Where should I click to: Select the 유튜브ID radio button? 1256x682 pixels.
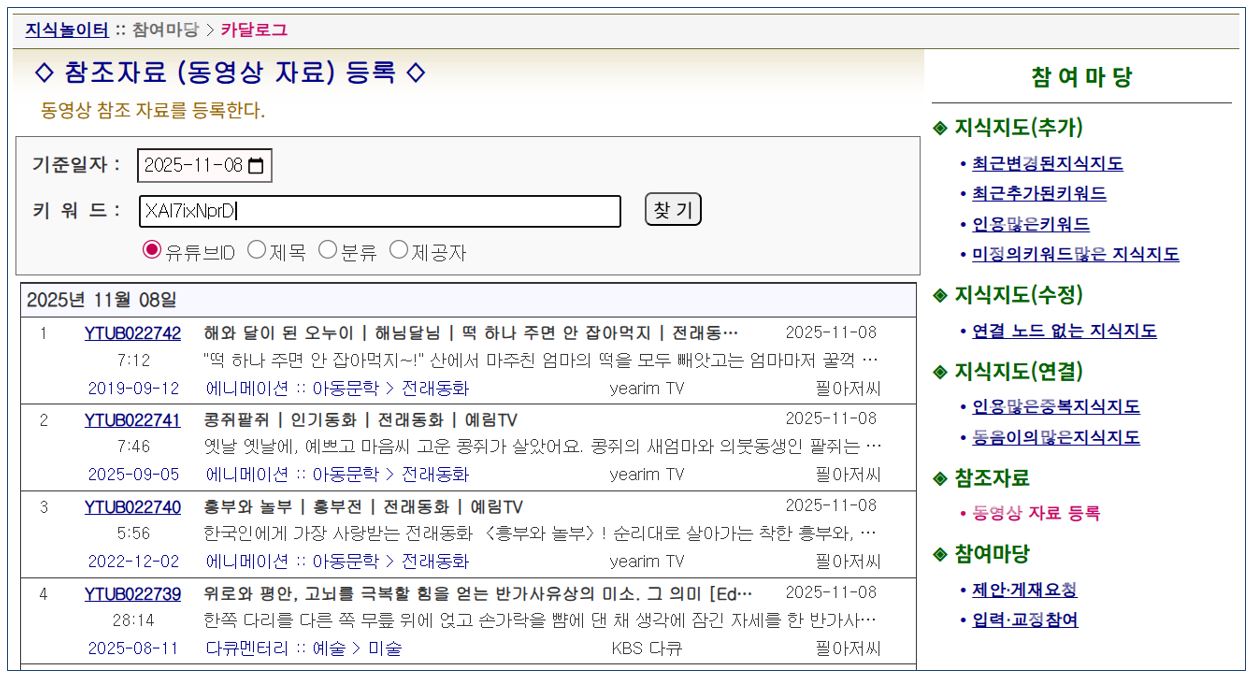coord(152,250)
